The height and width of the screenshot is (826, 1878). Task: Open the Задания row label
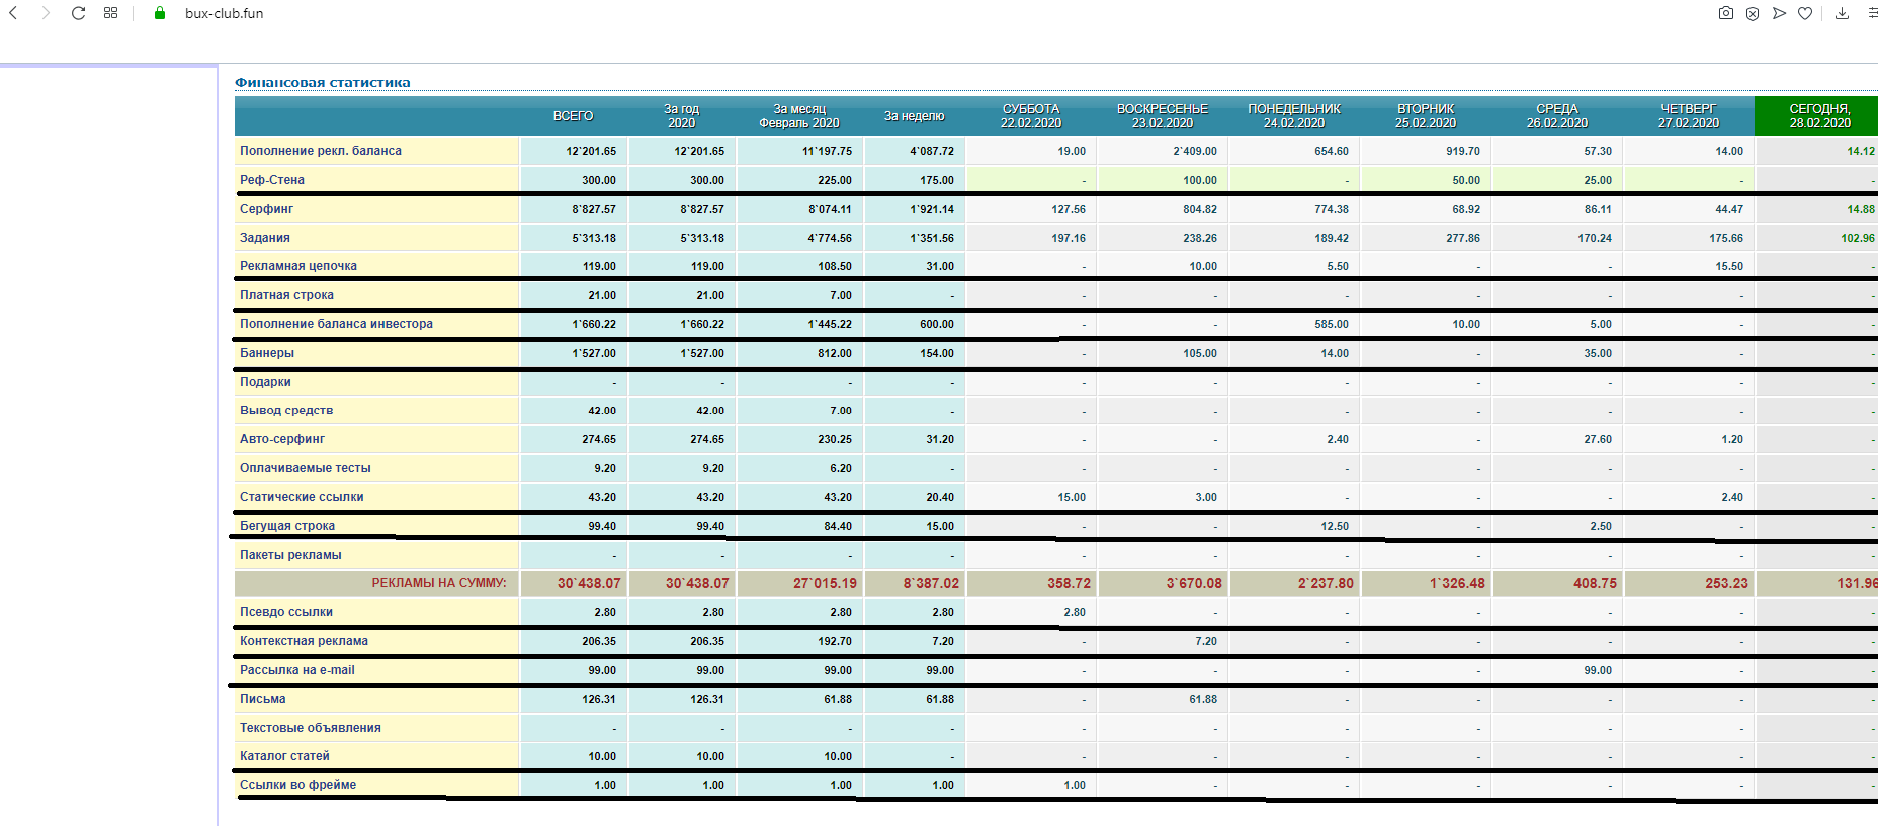(x=265, y=238)
